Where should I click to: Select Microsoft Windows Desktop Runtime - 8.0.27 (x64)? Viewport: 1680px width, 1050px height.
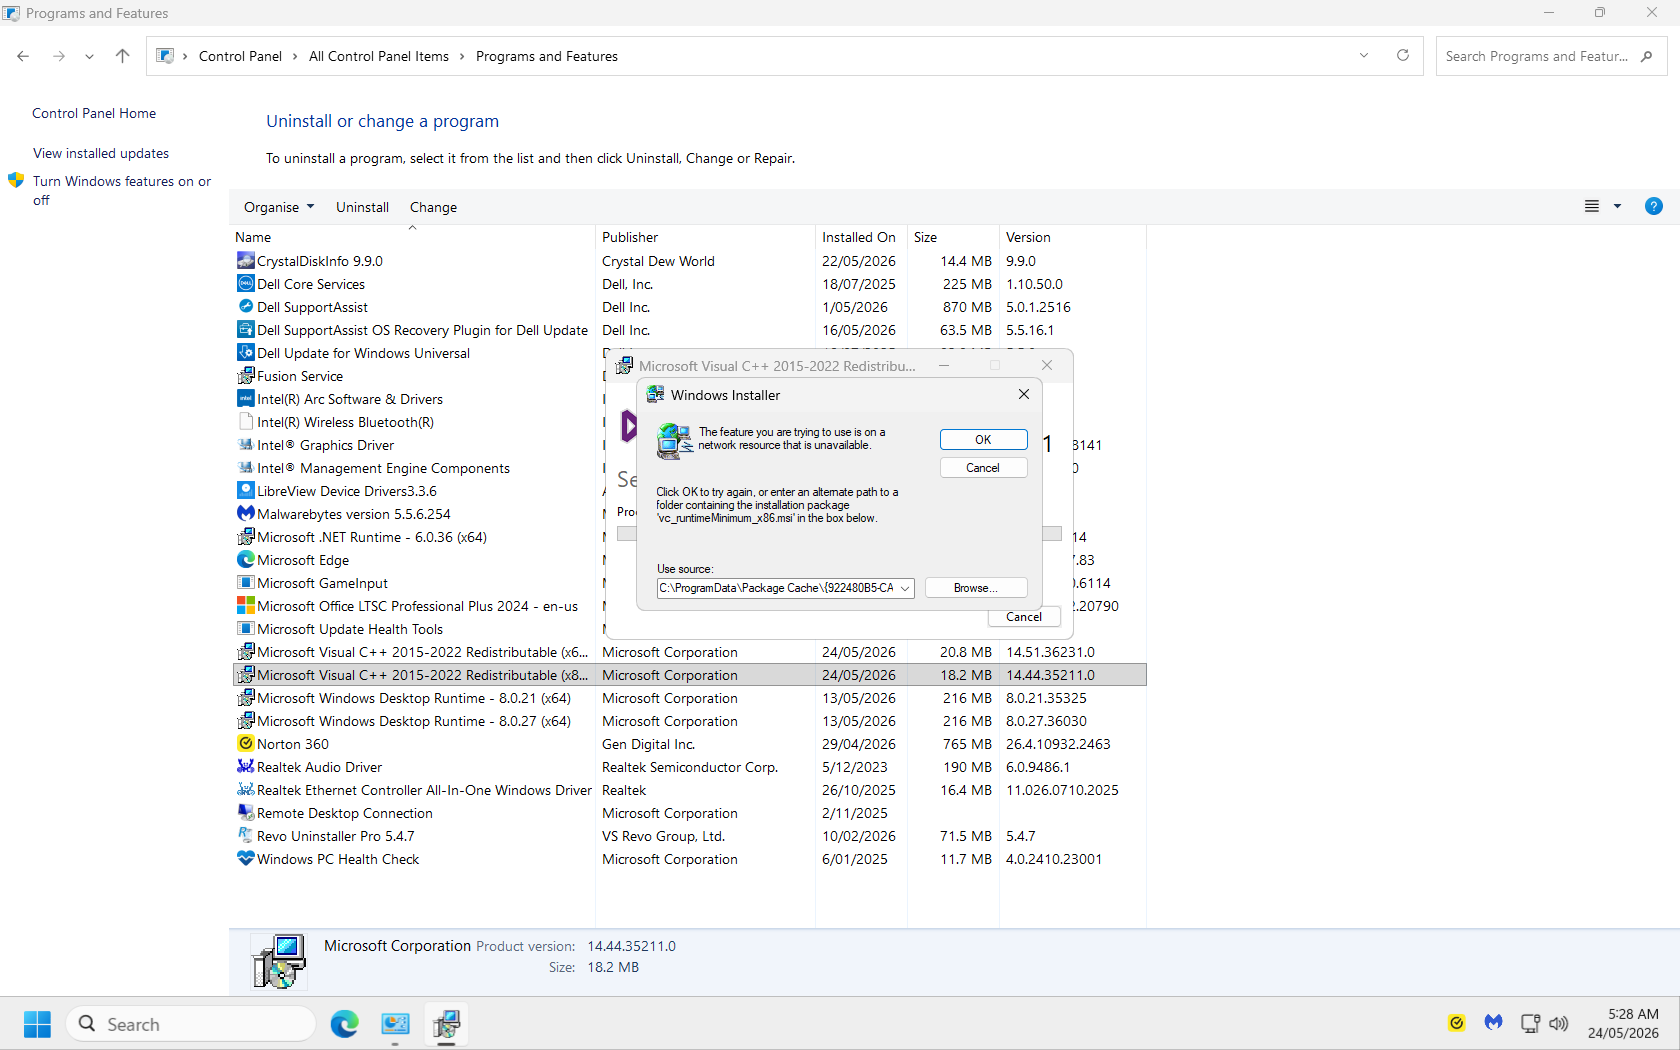point(690,721)
